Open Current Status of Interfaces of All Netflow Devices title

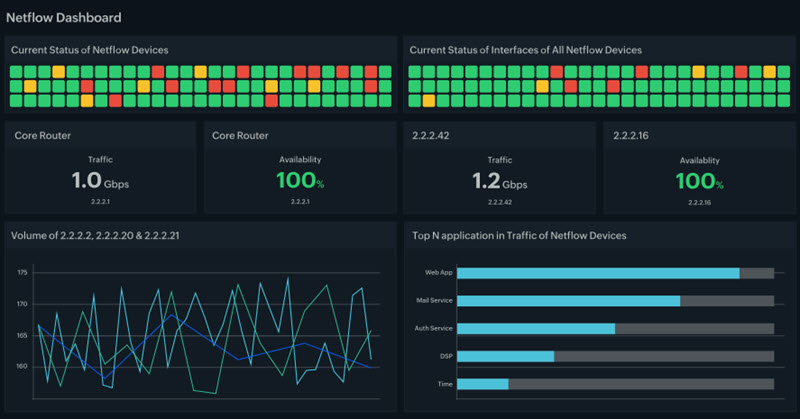pos(526,50)
